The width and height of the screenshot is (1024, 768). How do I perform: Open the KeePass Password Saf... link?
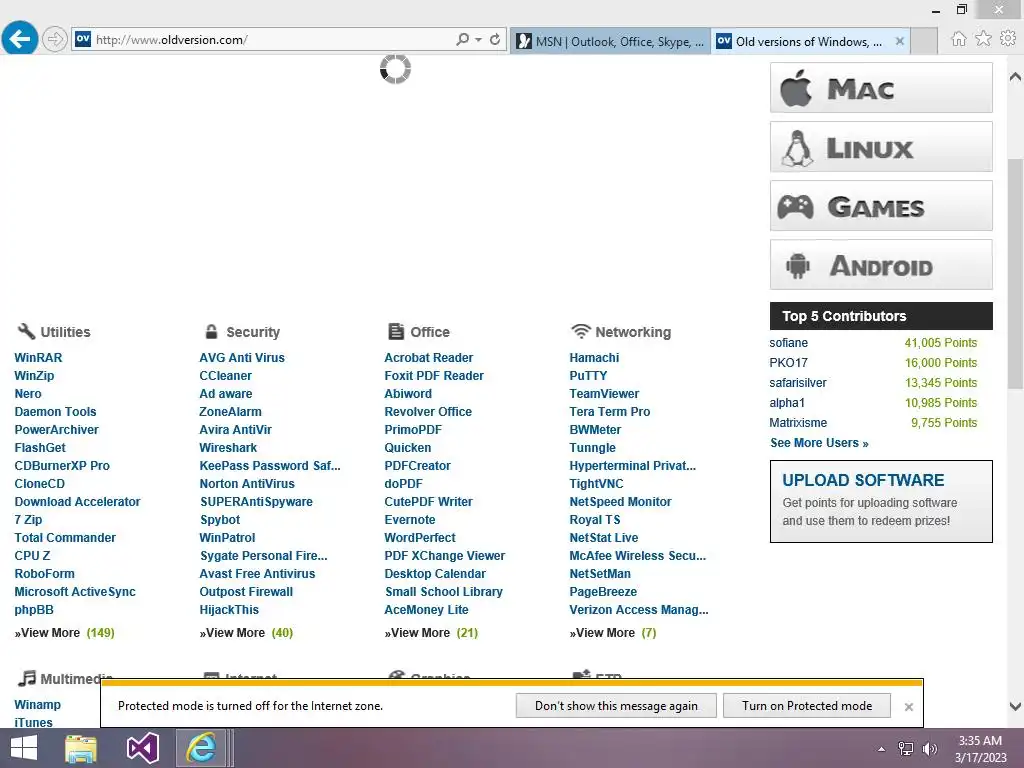pos(270,466)
